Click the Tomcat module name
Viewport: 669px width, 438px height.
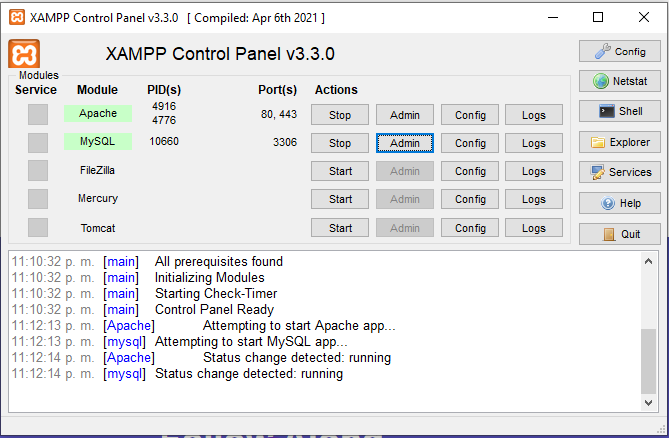pyautogui.click(x=98, y=228)
